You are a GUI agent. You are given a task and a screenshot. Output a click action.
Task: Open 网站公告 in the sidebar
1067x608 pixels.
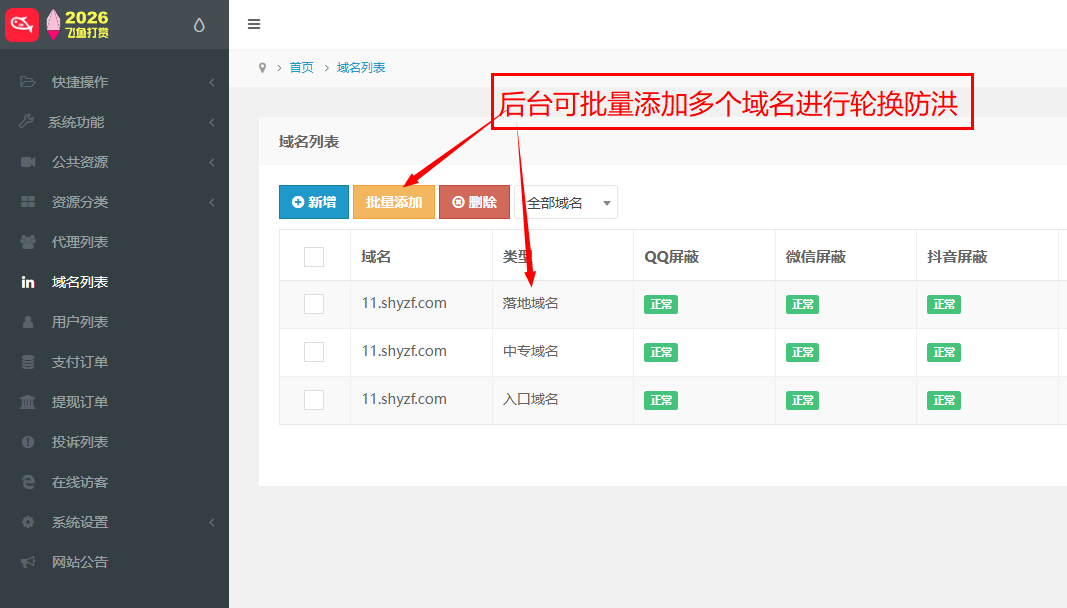(80, 562)
